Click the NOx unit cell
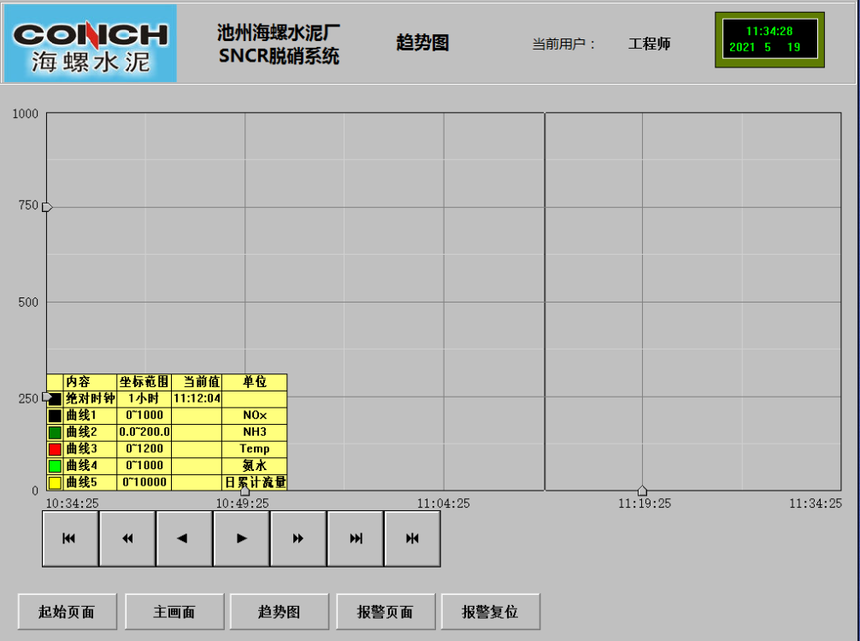Image resolution: width=860 pixels, height=641 pixels. (x=254, y=415)
